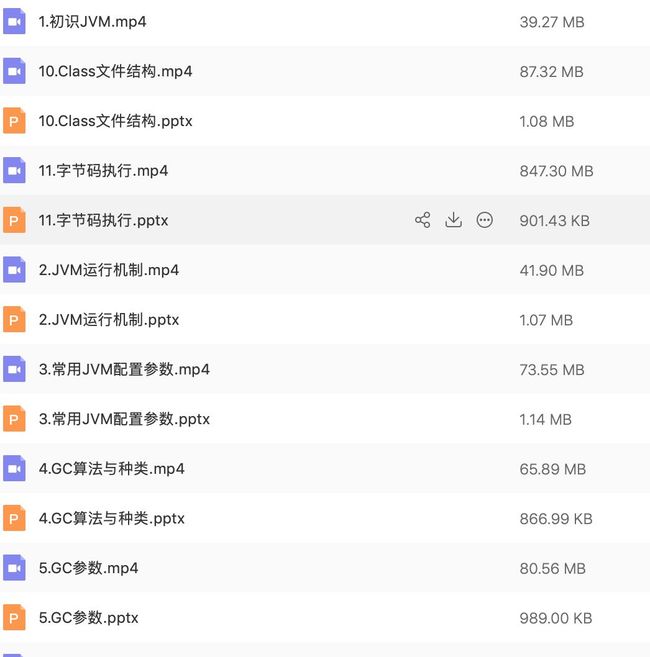Click the 80.56 MB size value

(552, 569)
